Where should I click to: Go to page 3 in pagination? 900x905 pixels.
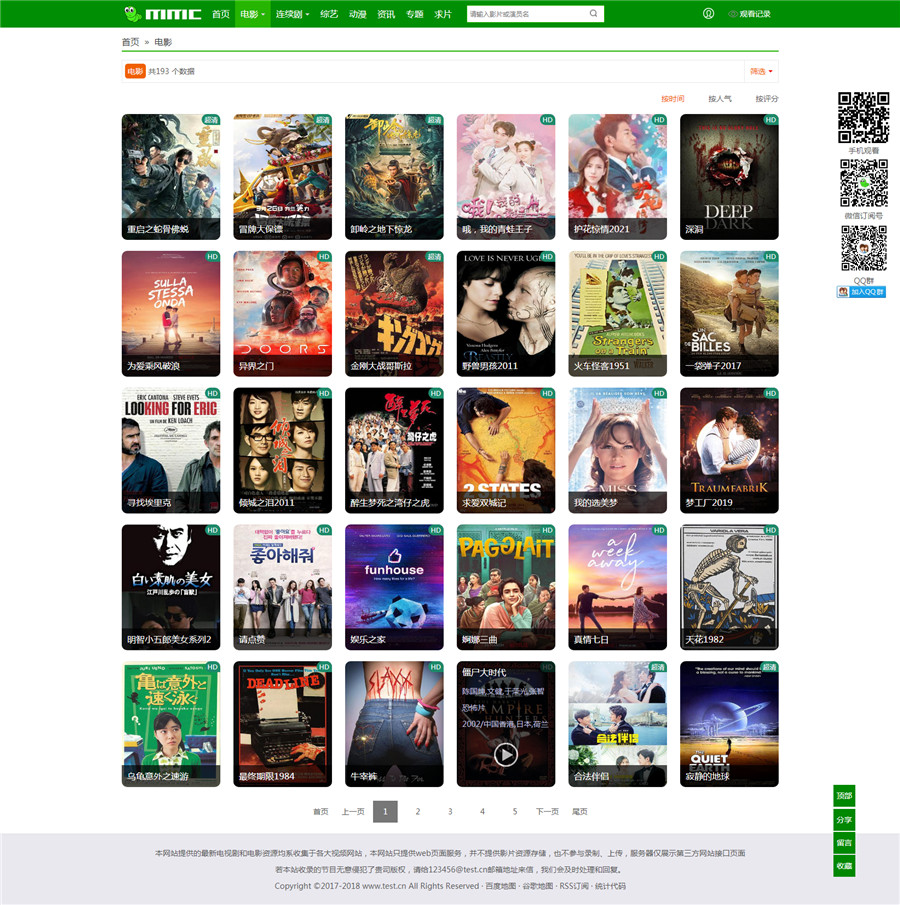tap(450, 811)
